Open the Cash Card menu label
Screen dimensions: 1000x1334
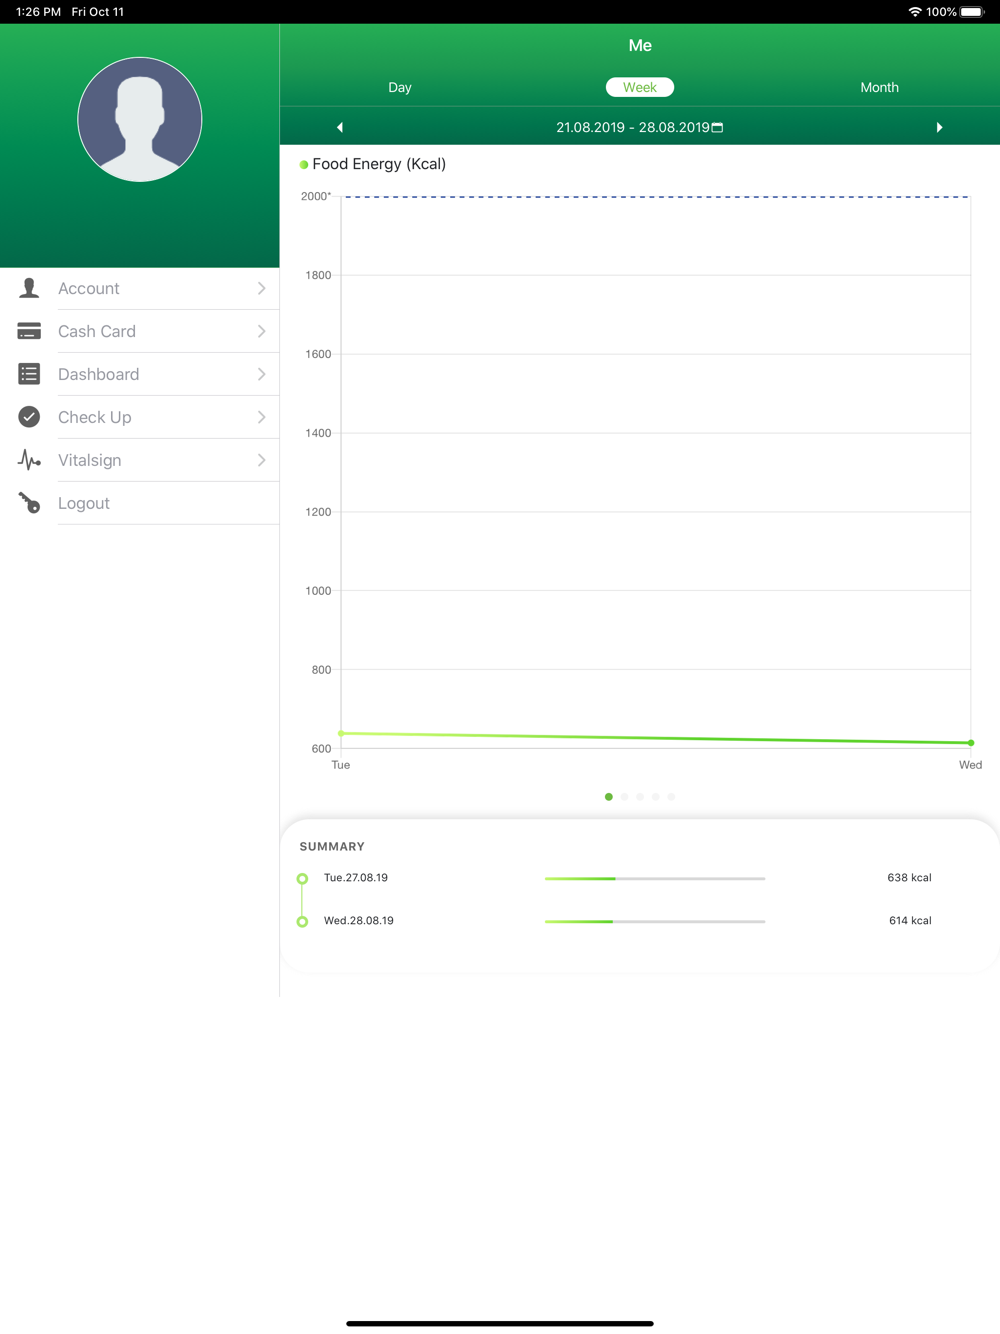(97, 331)
